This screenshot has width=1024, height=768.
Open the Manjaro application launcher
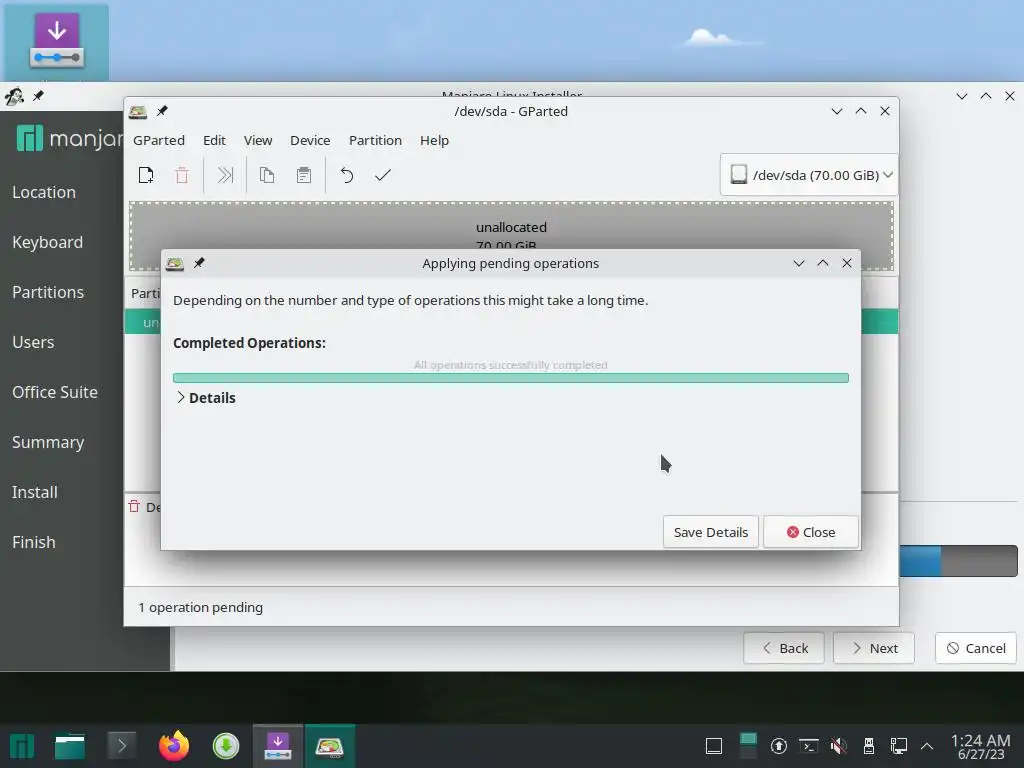[x=22, y=746]
